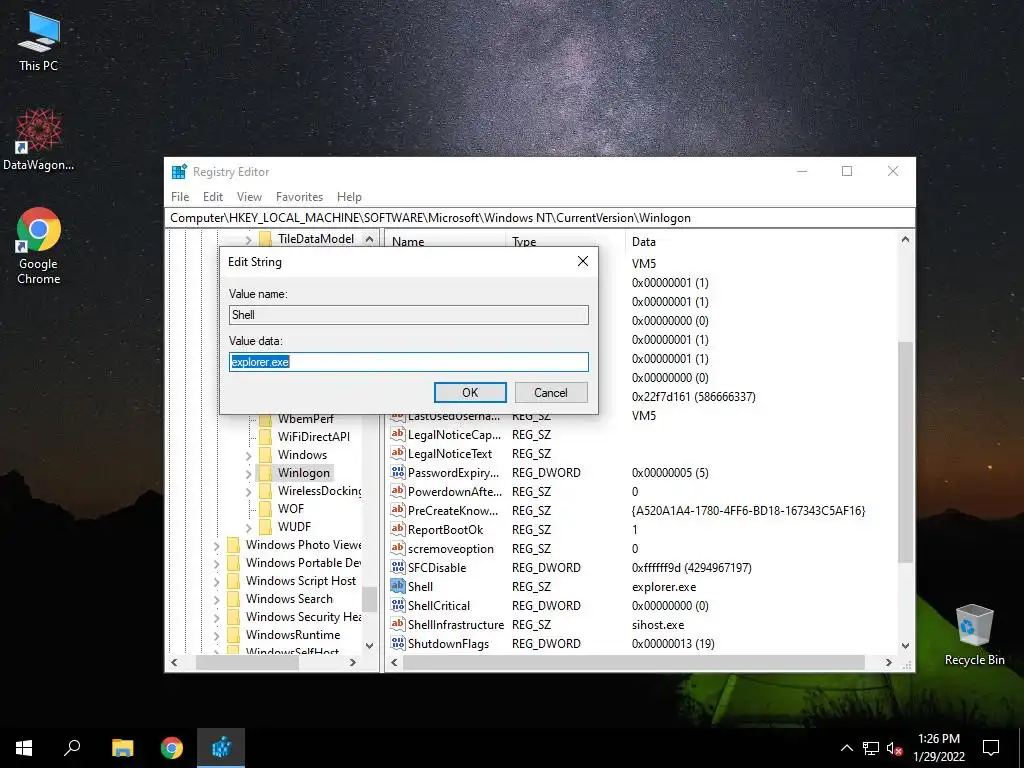This screenshot has width=1024, height=768.
Task: Open the Google Chrome desktop shortcut
Action: click(x=39, y=246)
